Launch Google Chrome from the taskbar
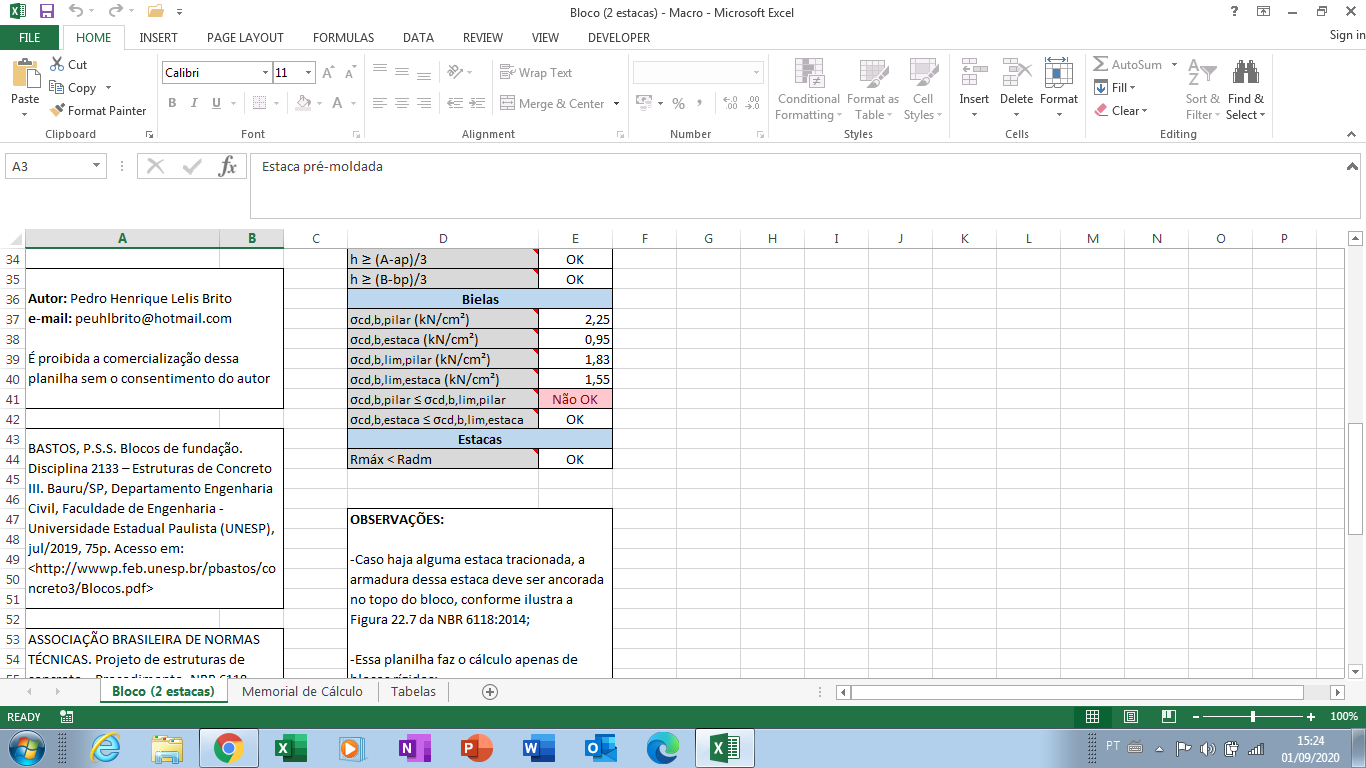The width and height of the screenshot is (1366, 768). pos(228,747)
